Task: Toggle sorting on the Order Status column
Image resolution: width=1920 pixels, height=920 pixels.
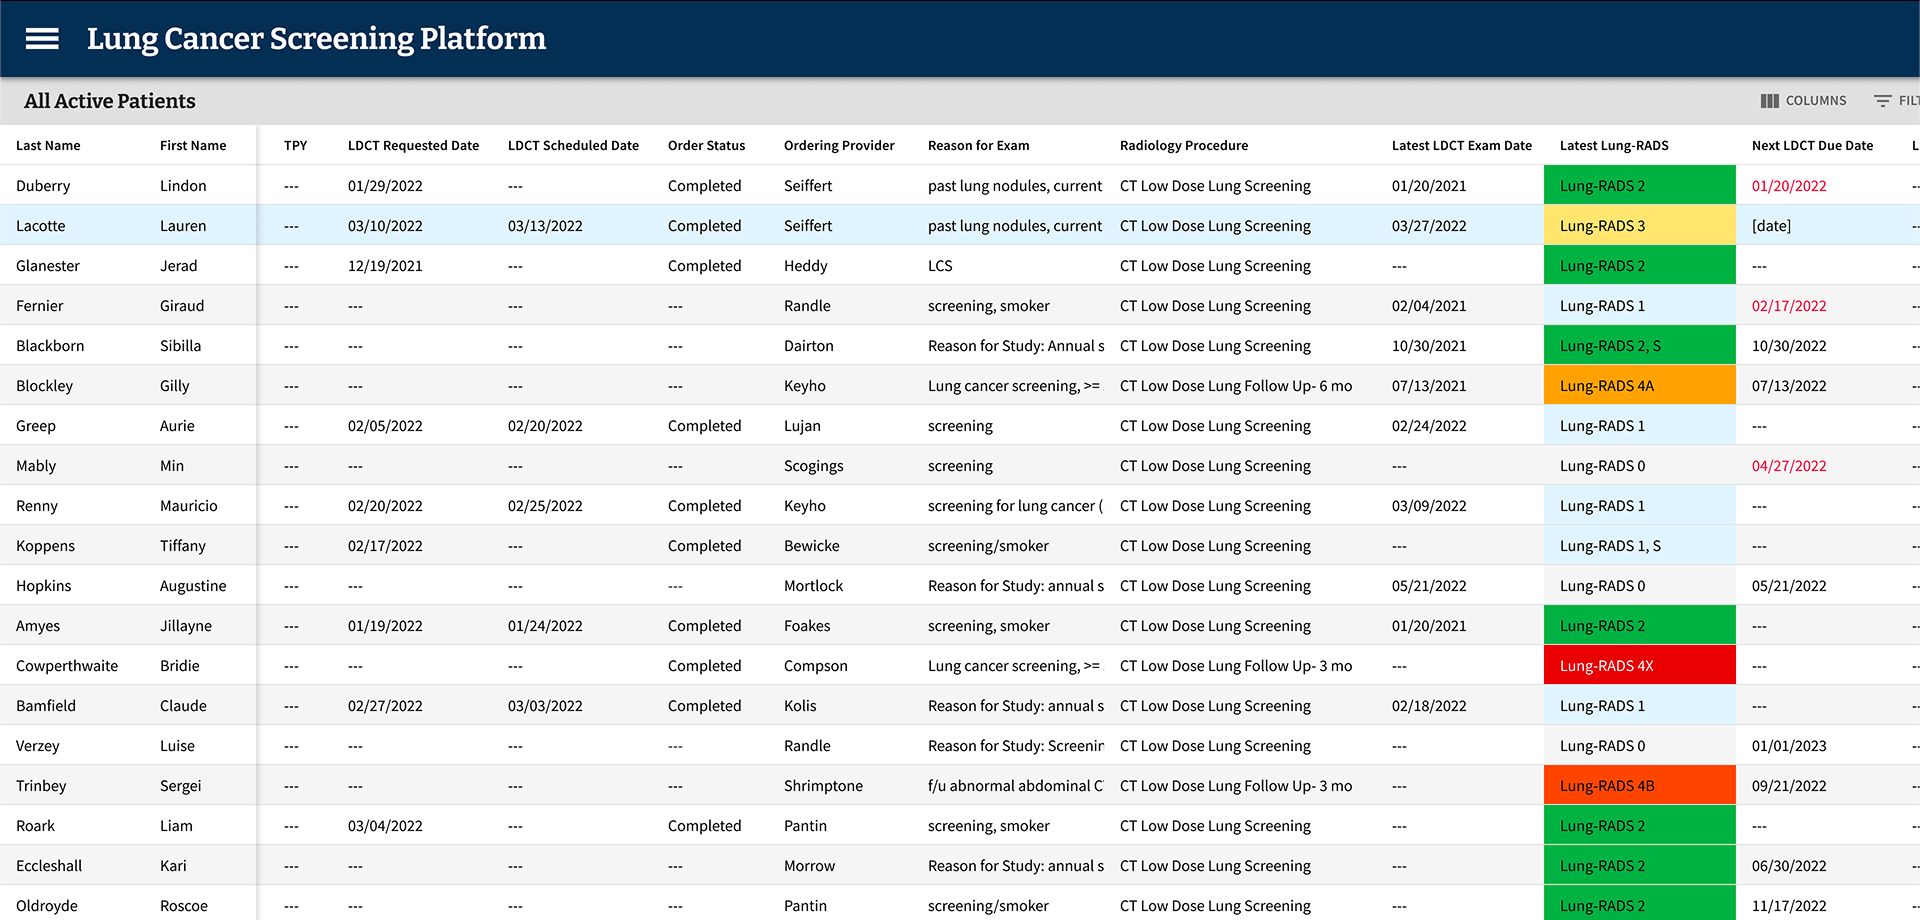Action: tap(707, 145)
